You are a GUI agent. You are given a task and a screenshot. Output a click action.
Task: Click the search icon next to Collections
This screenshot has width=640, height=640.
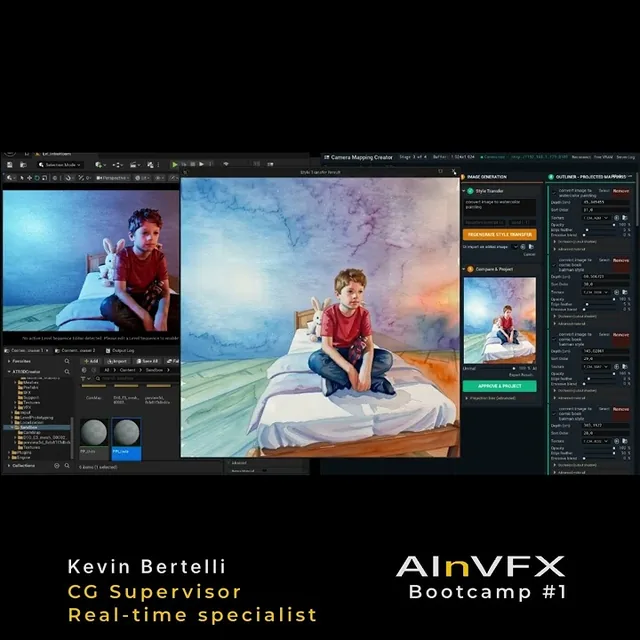coord(67,466)
